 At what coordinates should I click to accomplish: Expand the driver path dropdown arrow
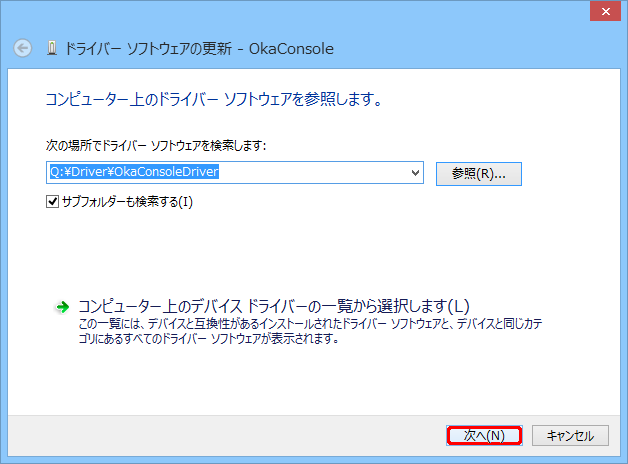[x=415, y=173]
